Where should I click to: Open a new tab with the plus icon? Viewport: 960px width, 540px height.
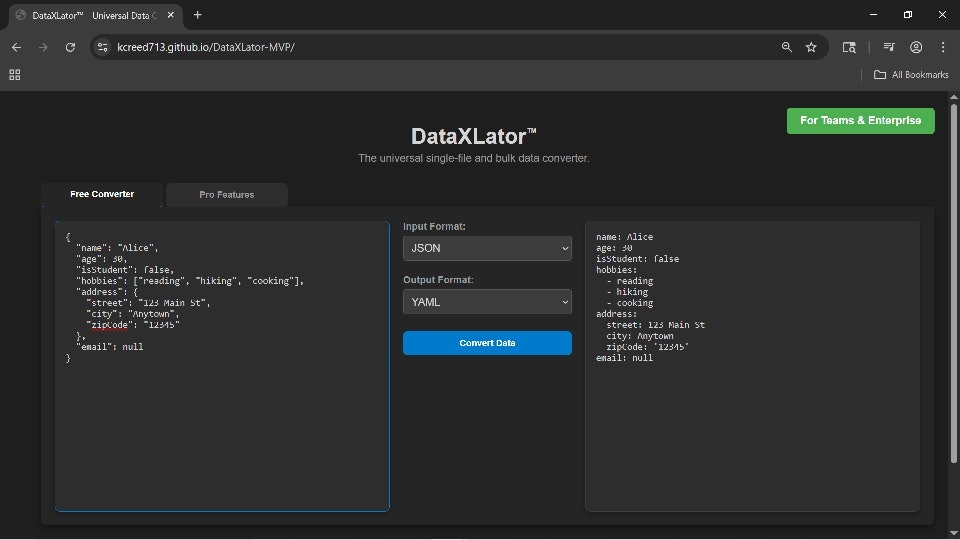tap(198, 15)
